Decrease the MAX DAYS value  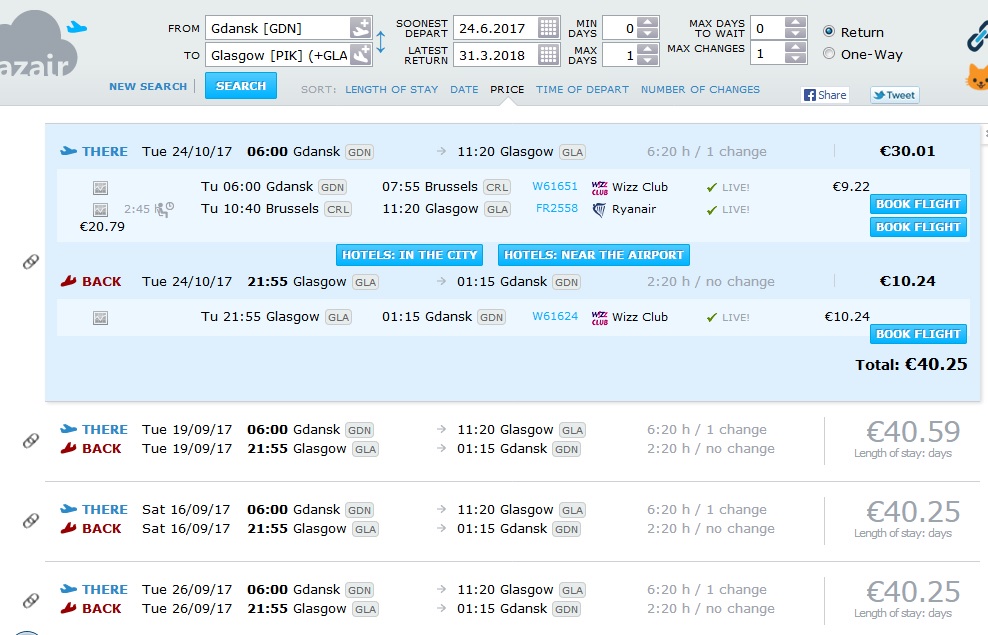(x=648, y=60)
